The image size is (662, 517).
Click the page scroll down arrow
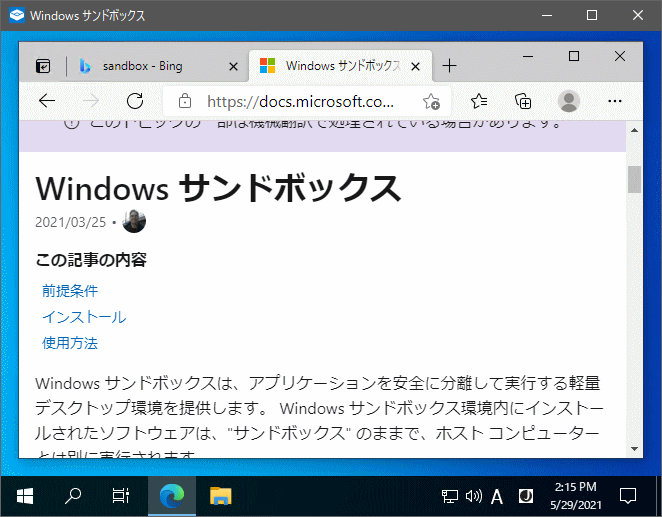(634, 449)
